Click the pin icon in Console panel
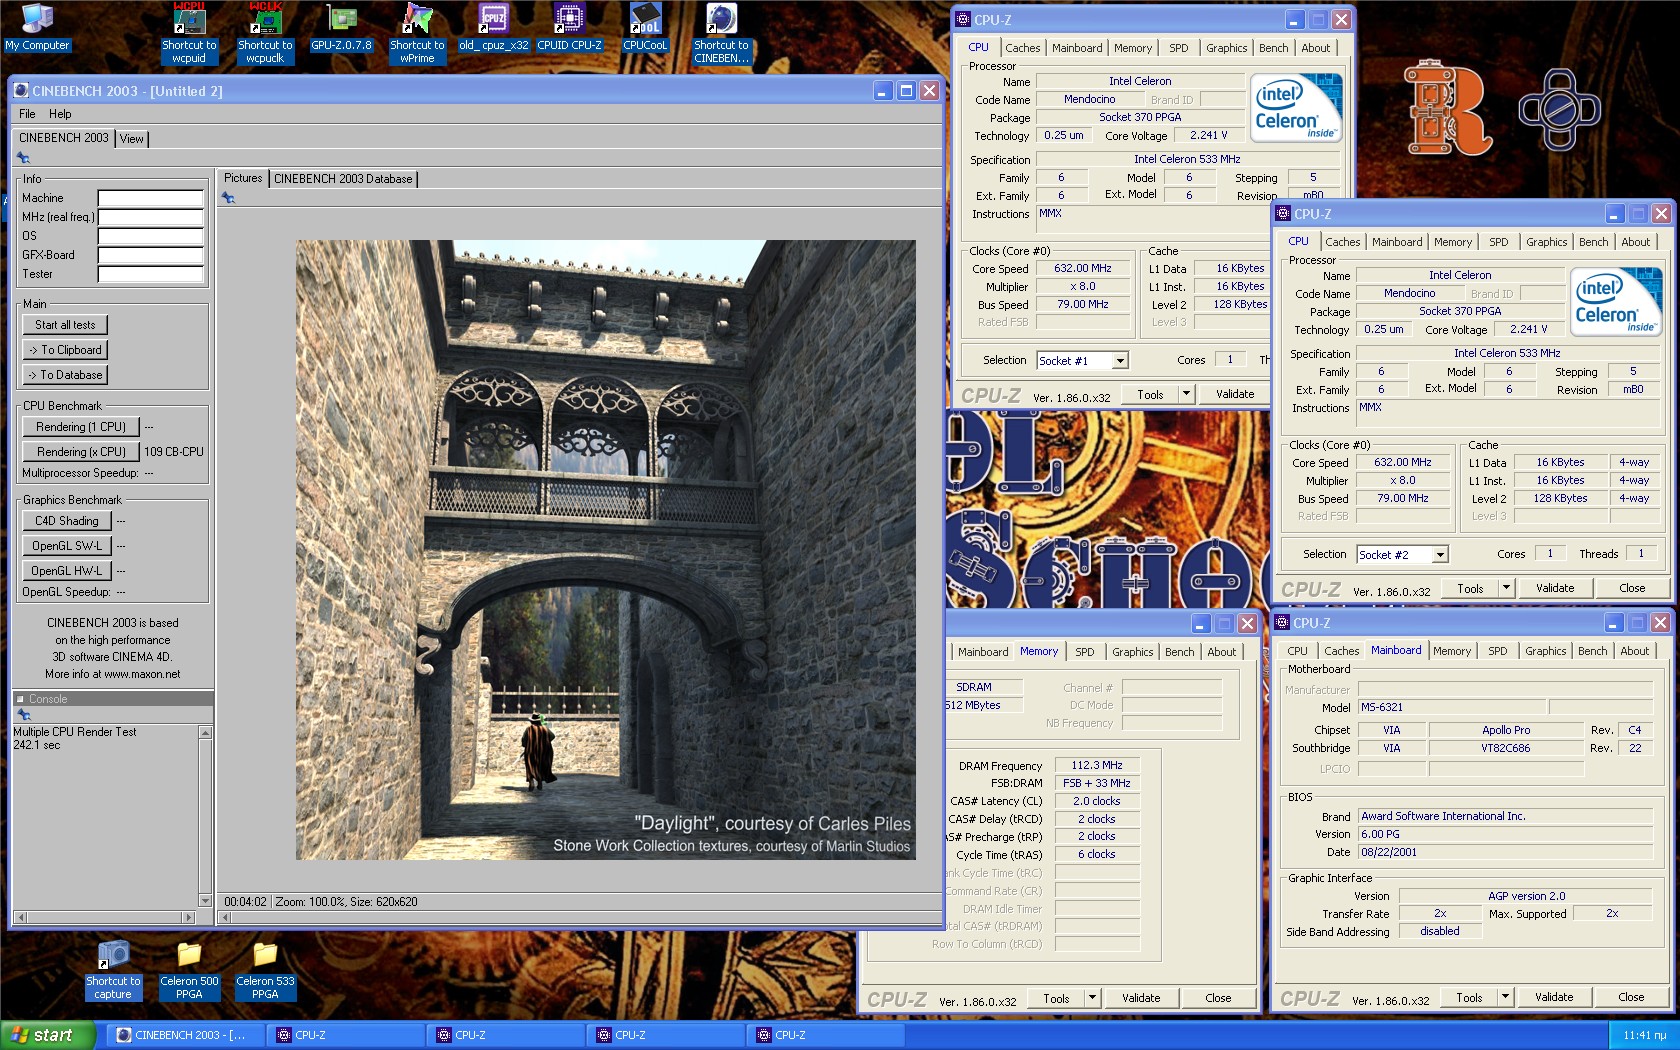Viewport: 1680px width, 1050px height. click(x=24, y=715)
